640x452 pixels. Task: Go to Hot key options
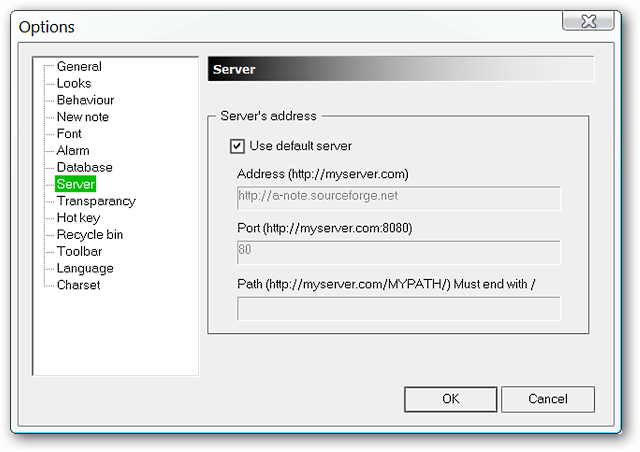(x=78, y=218)
